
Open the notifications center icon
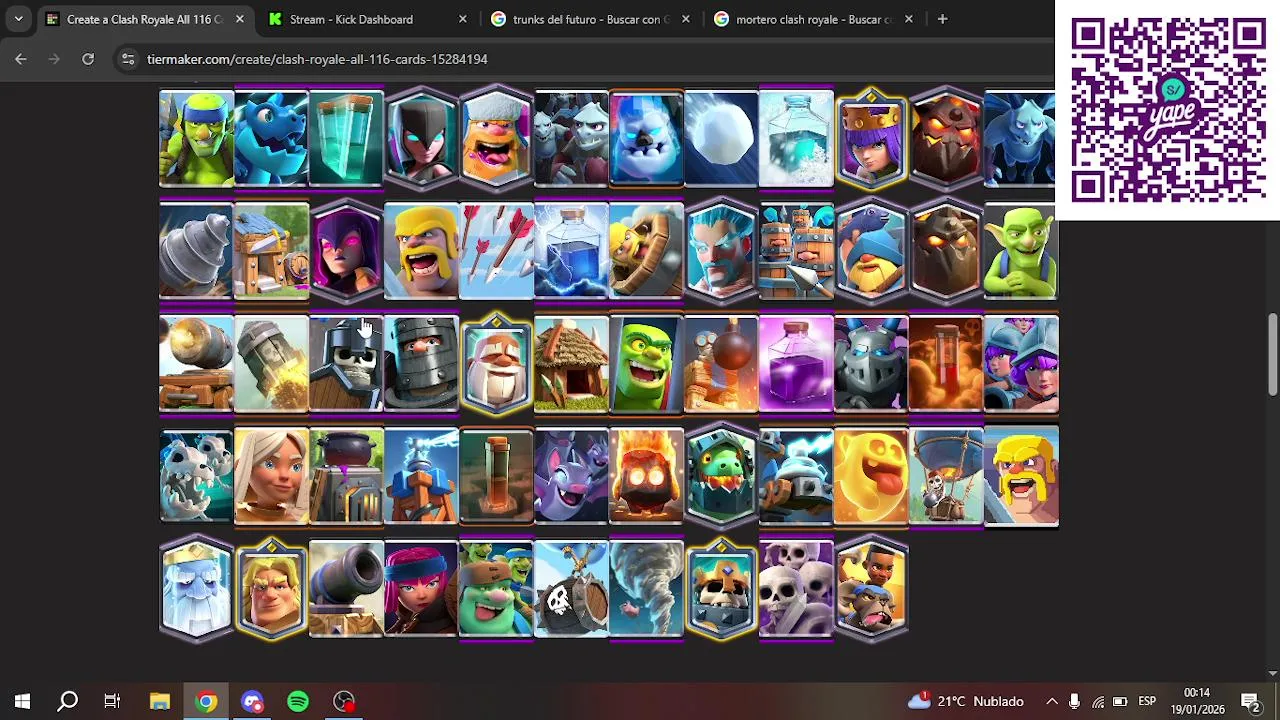tap(1251, 701)
